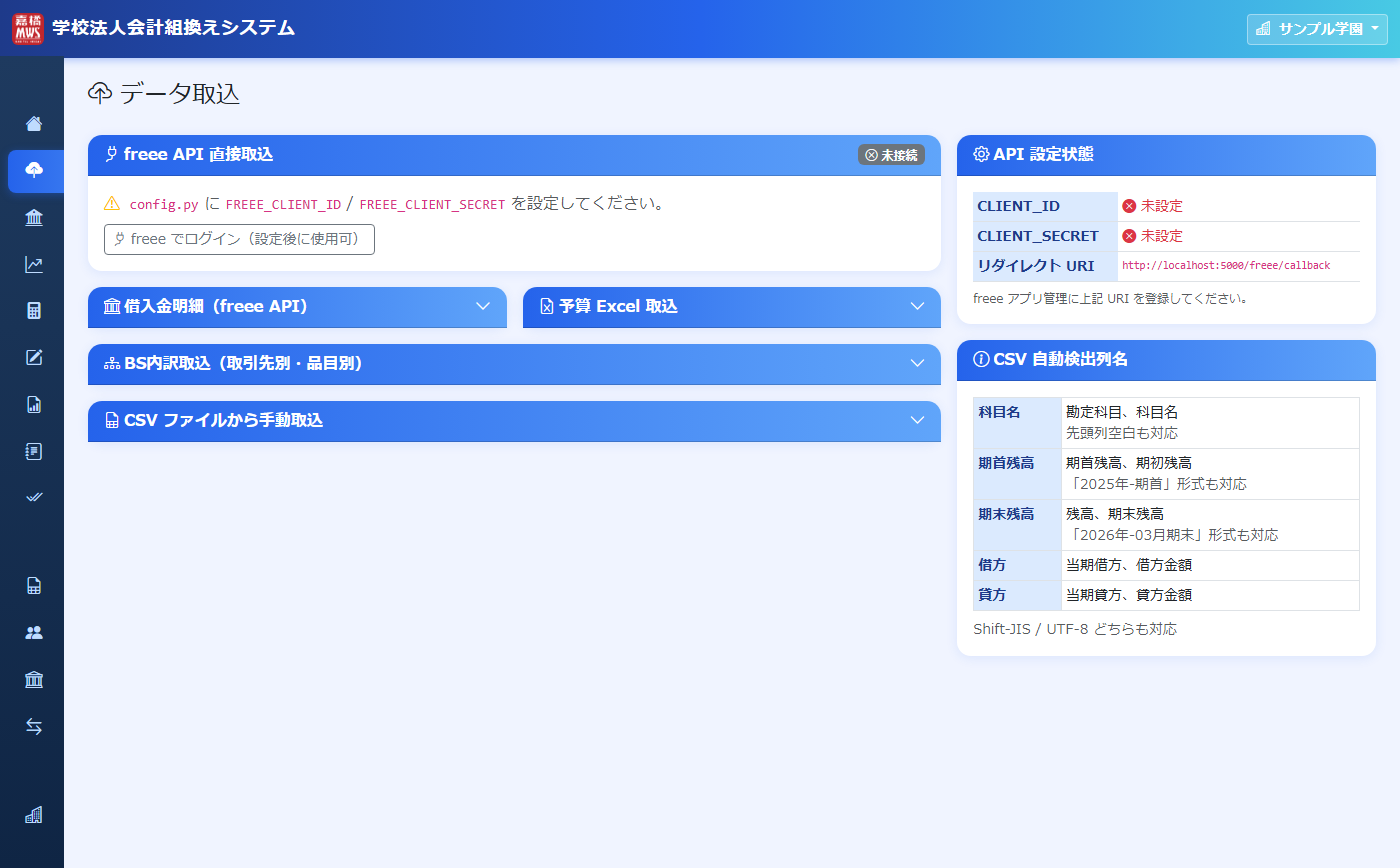Click the FREEE_CLIENT_SECRET code text
This screenshot has width=1400, height=868.
coord(432,205)
